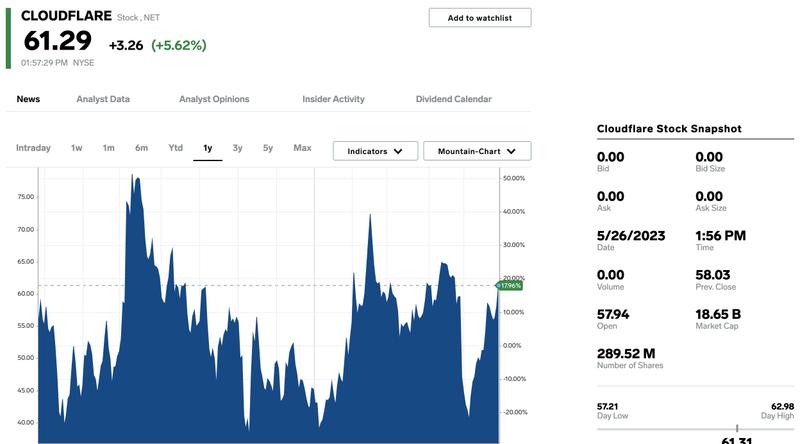Set chart range to 1m
The width and height of the screenshot is (800, 444).
(x=108, y=148)
